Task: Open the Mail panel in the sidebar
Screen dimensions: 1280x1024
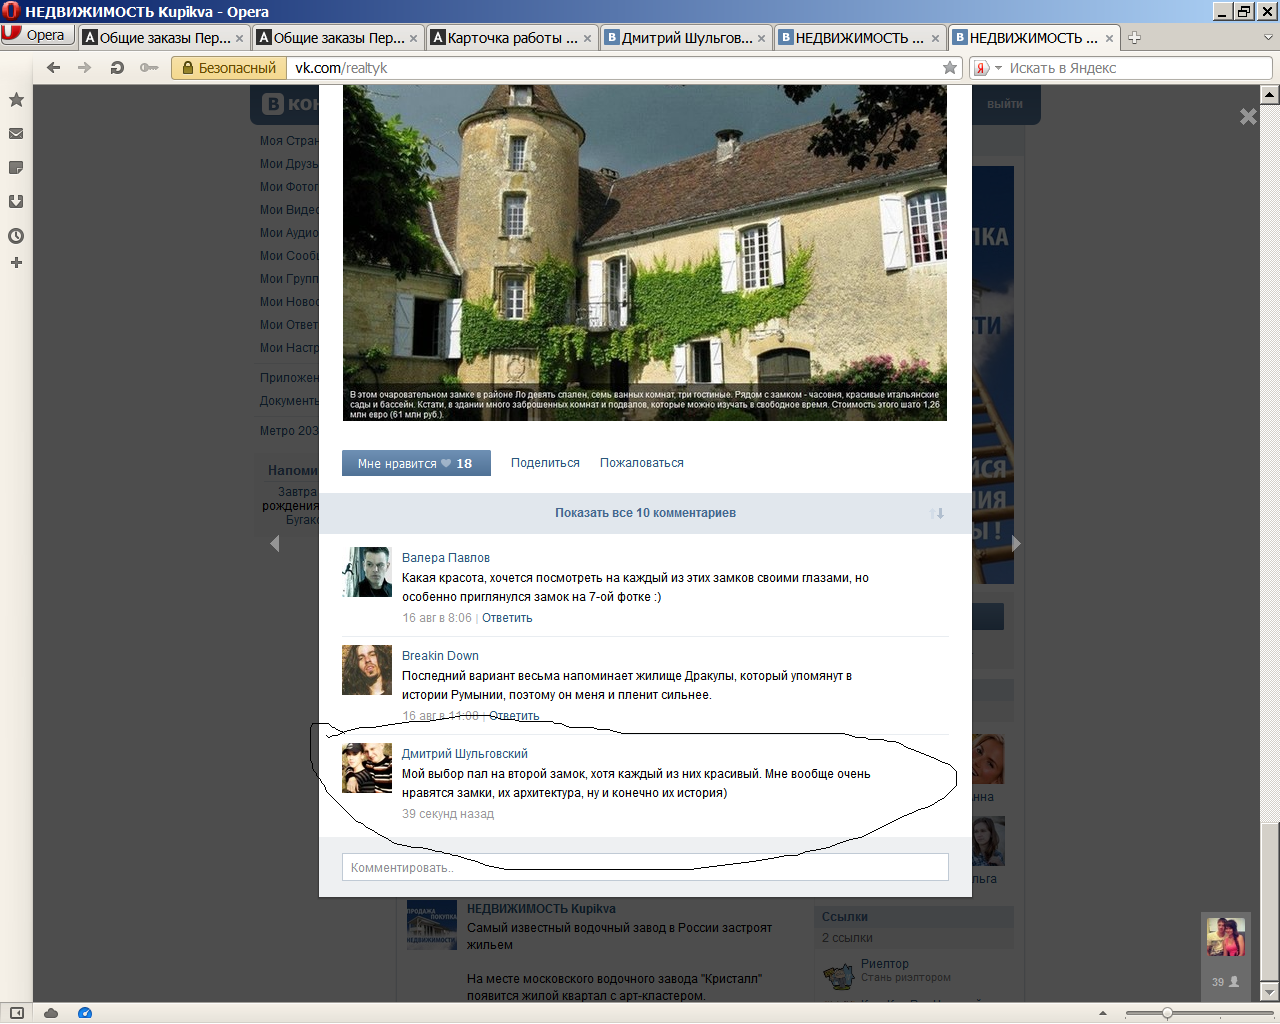Action: [x=16, y=134]
